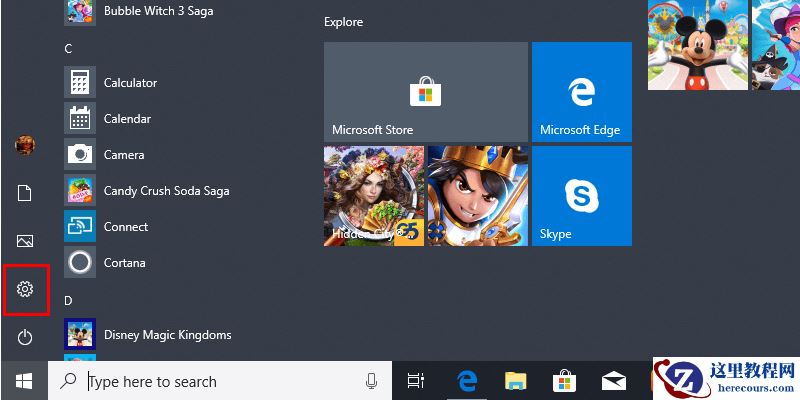Viewport: 800px width, 400px height.
Task: Click the Windows Start button
Action: pos(24,381)
